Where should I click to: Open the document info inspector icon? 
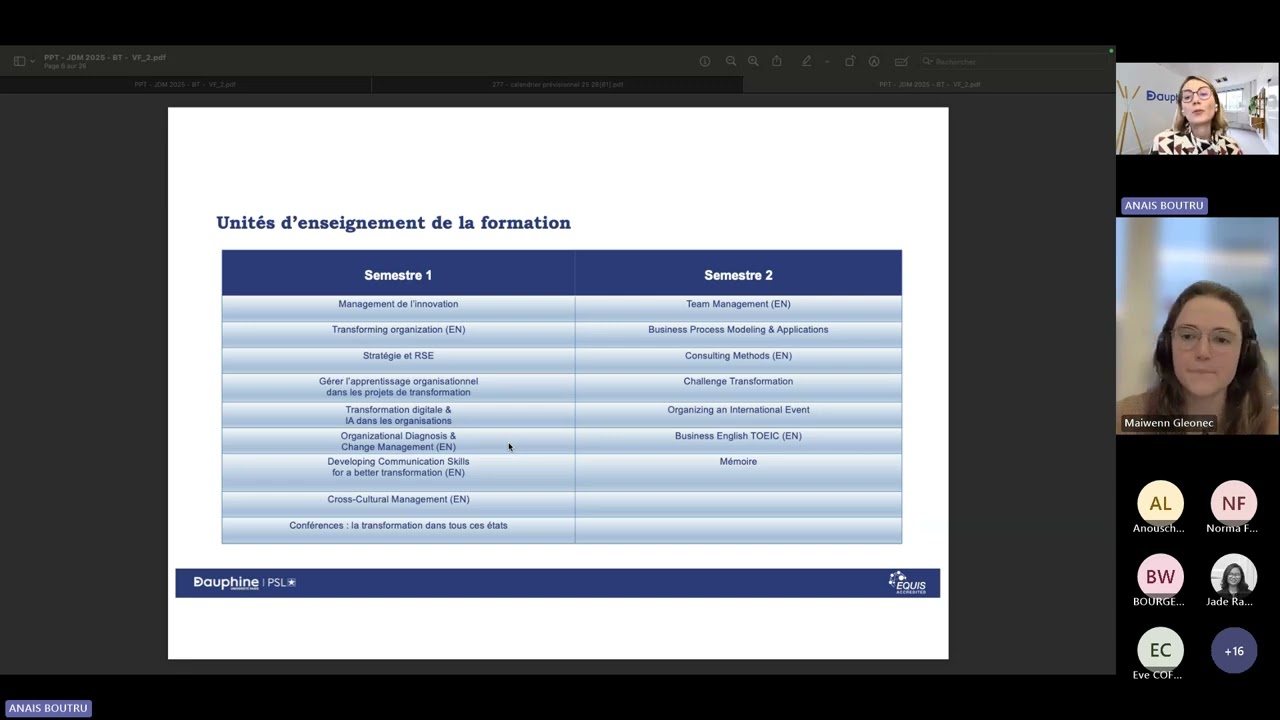pyautogui.click(x=705, y=61)
